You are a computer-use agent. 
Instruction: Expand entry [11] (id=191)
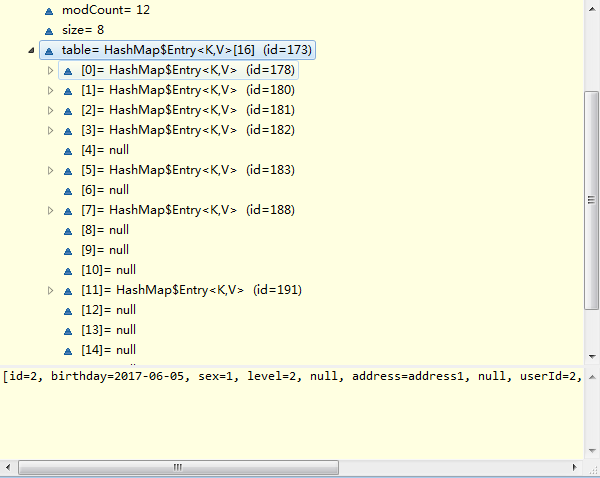click(50, 290)
